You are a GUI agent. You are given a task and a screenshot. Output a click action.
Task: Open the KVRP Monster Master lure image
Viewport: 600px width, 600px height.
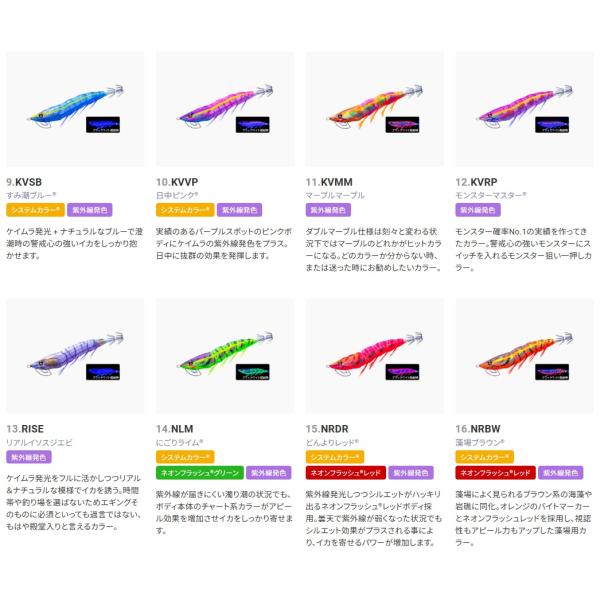524,109
